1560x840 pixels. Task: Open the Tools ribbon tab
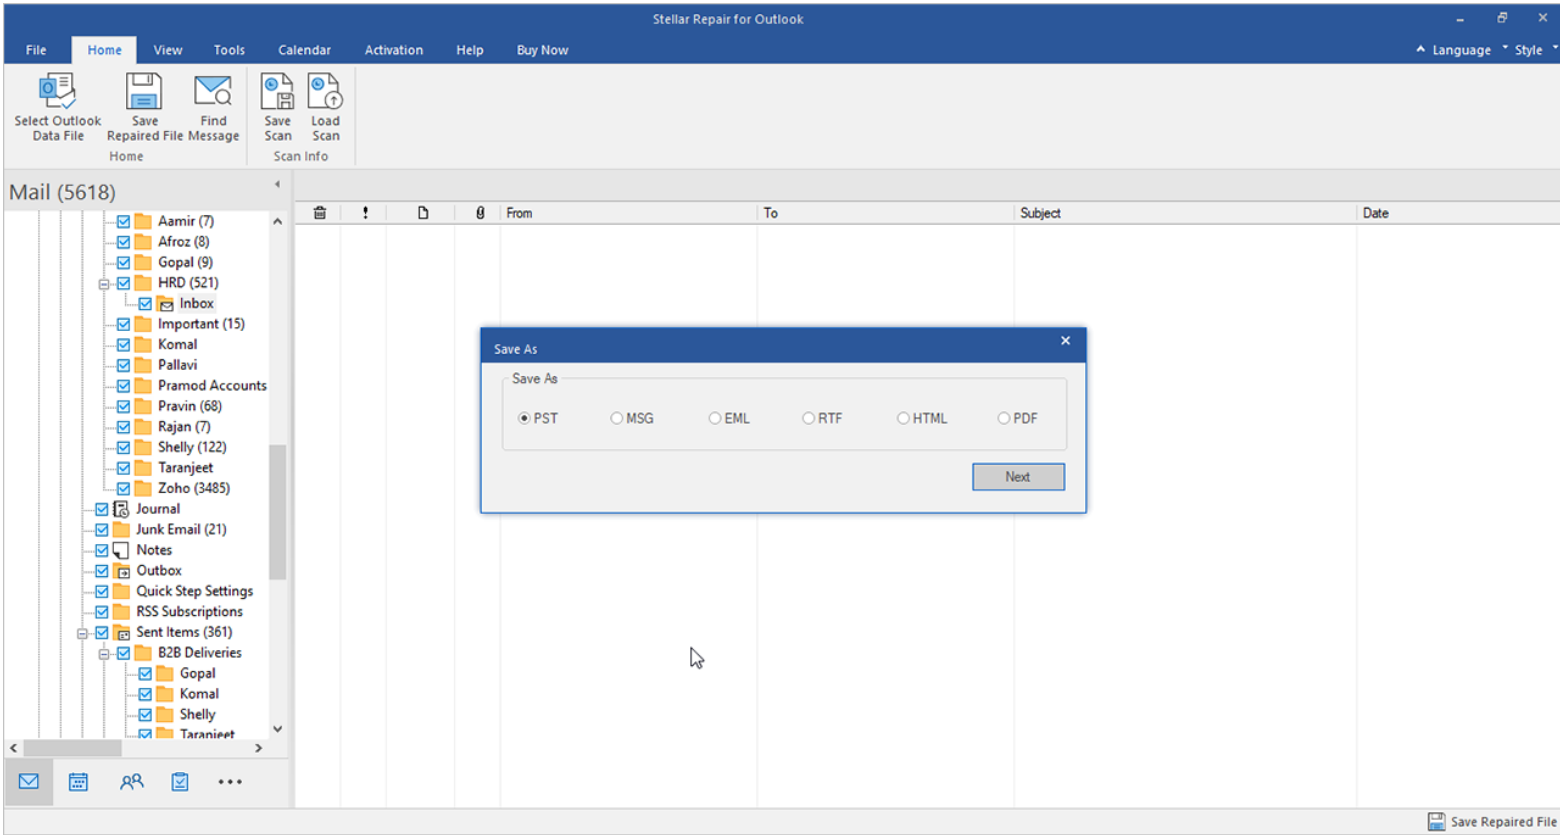point(229,50)
